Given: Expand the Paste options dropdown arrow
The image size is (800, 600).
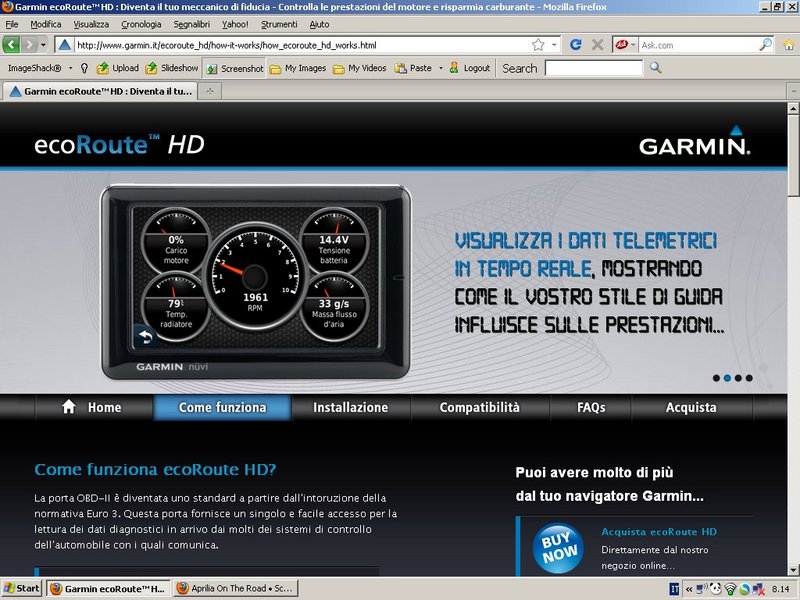Looking at the screenshot, I should click(x=440, y=68).
